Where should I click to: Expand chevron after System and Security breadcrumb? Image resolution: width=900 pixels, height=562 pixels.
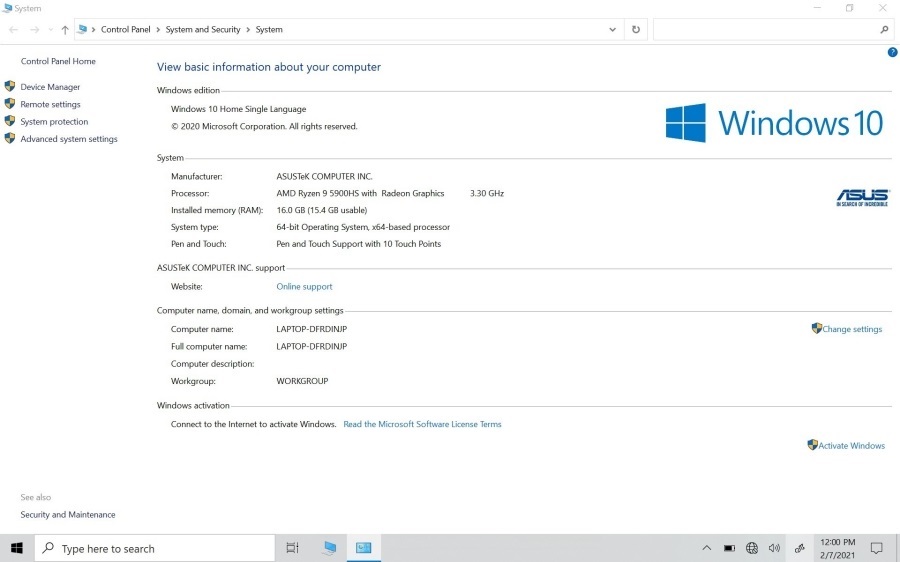tap(249, 30)
